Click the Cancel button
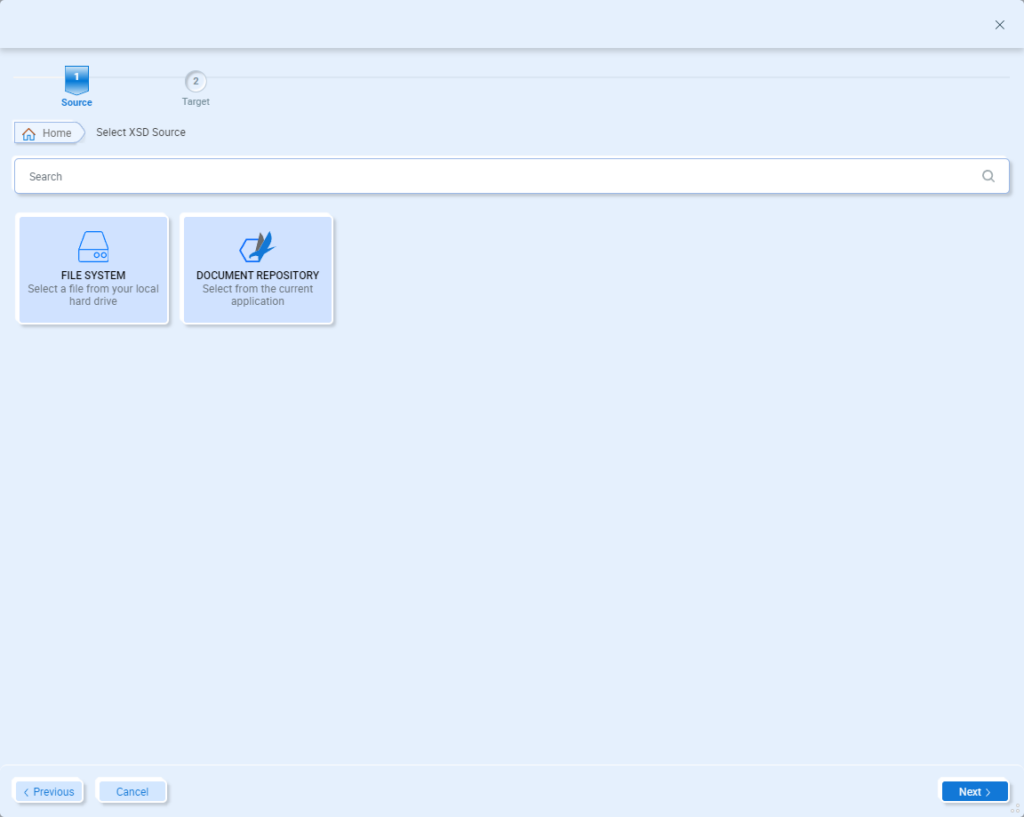 131,791
